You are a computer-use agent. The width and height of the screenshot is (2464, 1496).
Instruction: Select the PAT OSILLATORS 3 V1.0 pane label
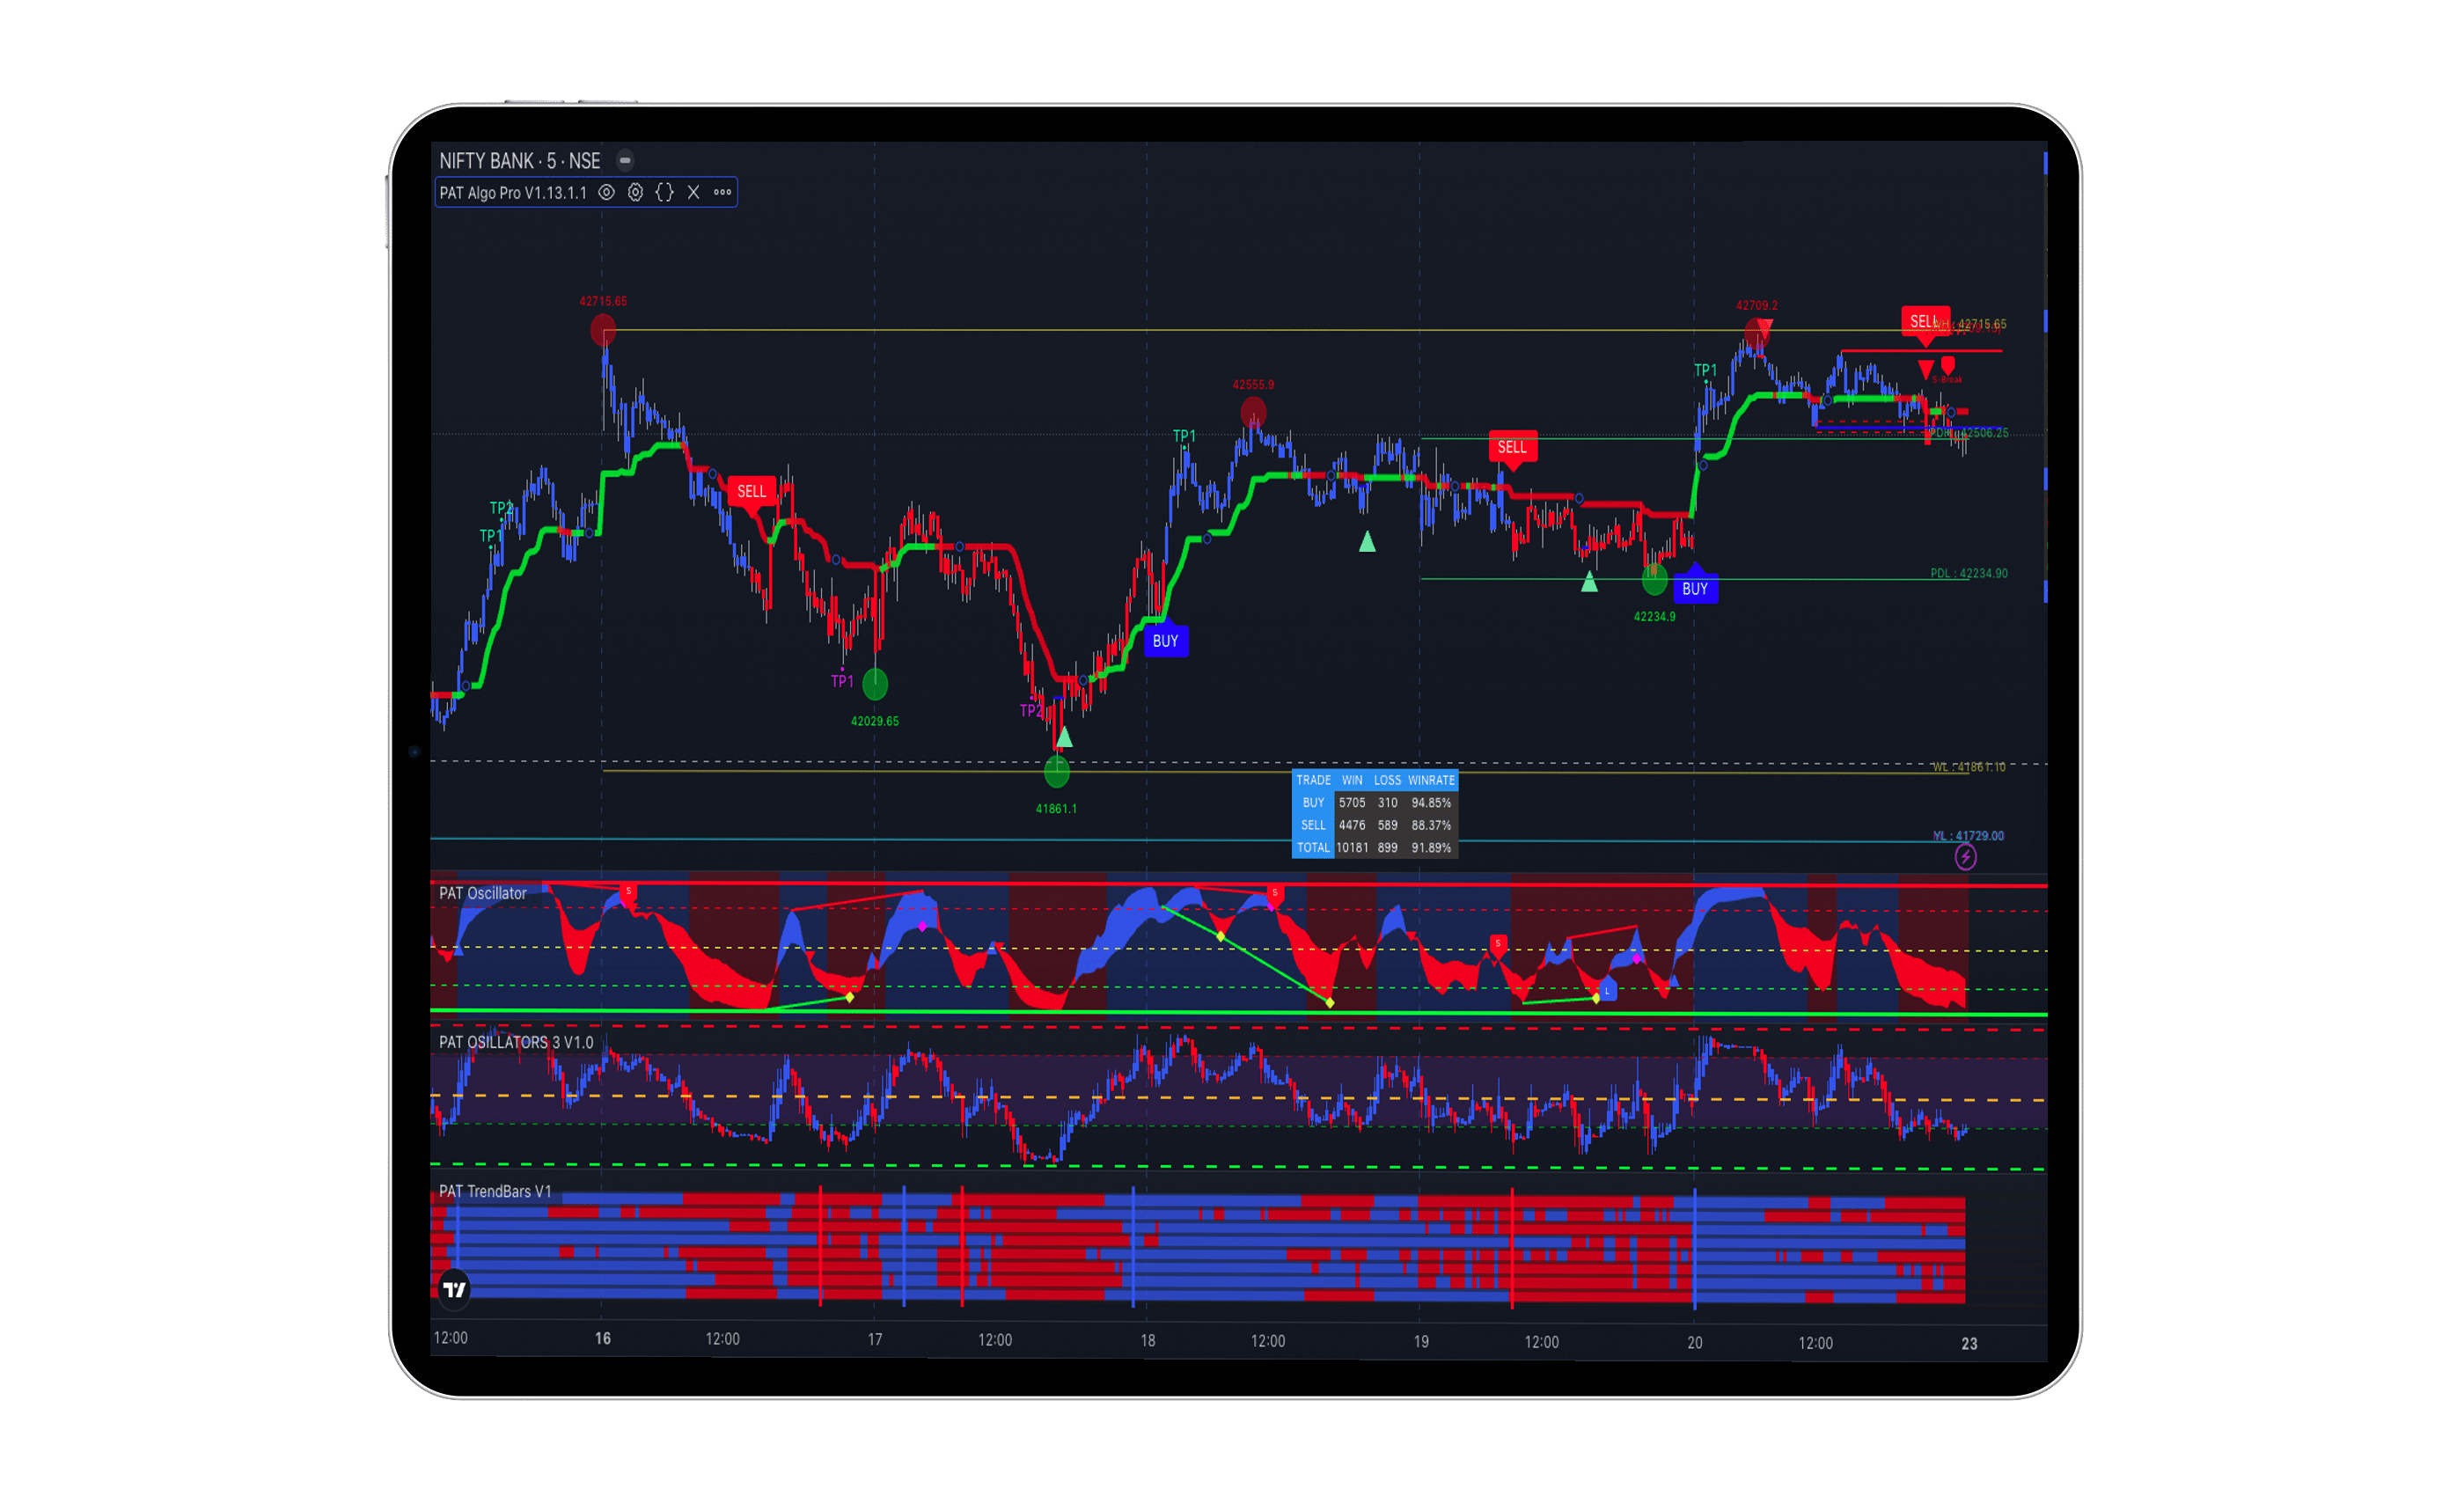click(516, 1042)
